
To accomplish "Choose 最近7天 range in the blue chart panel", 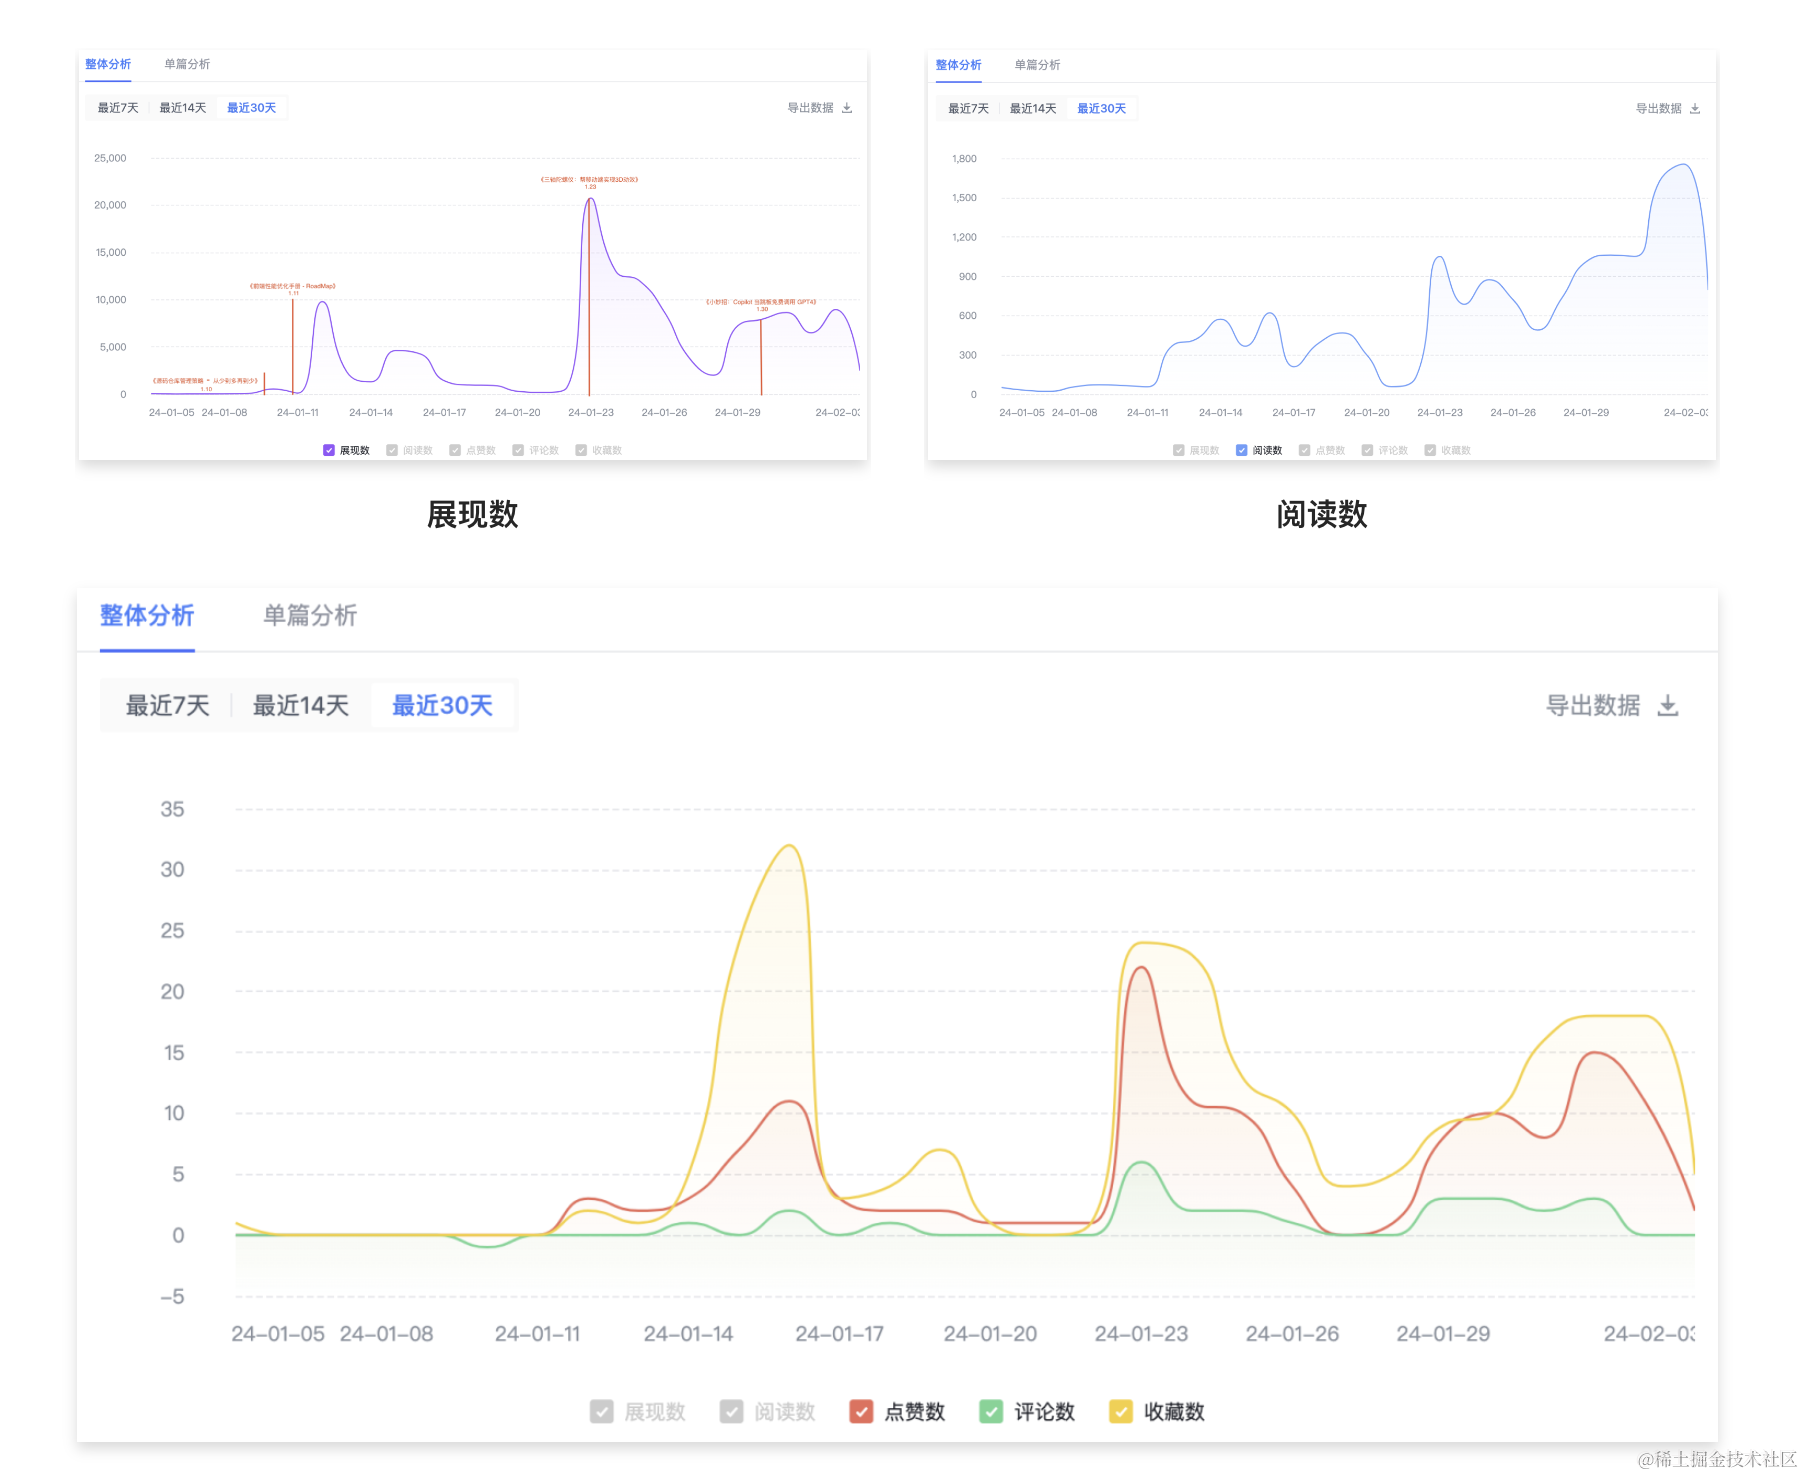I will [x=969, y=109].
